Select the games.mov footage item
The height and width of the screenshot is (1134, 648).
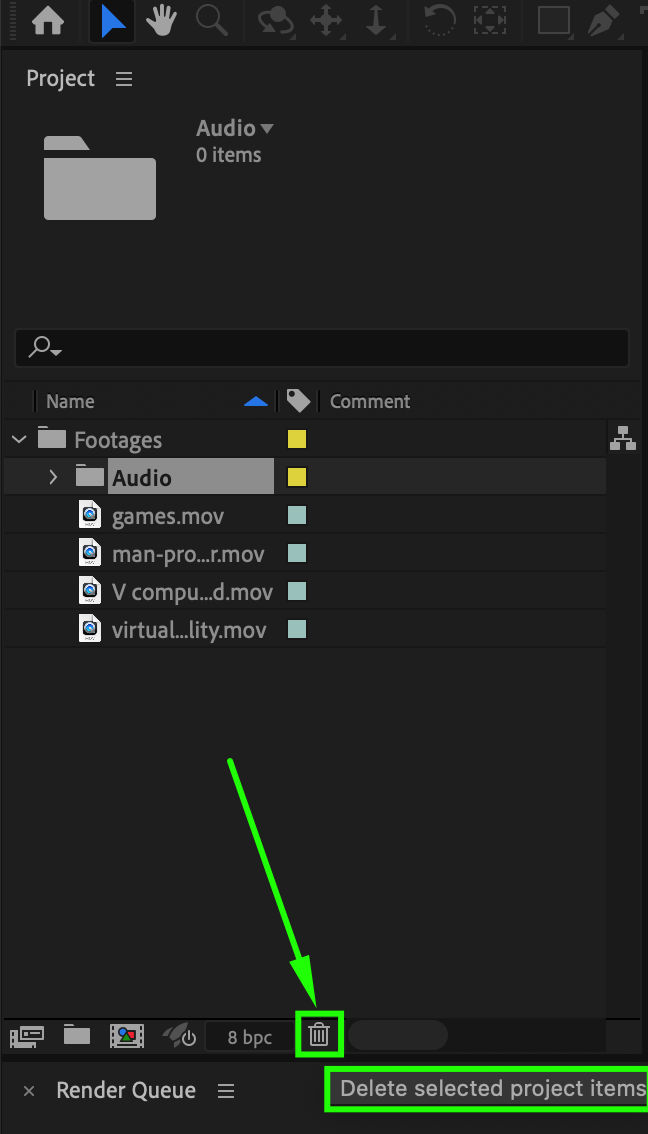point(168,516)
